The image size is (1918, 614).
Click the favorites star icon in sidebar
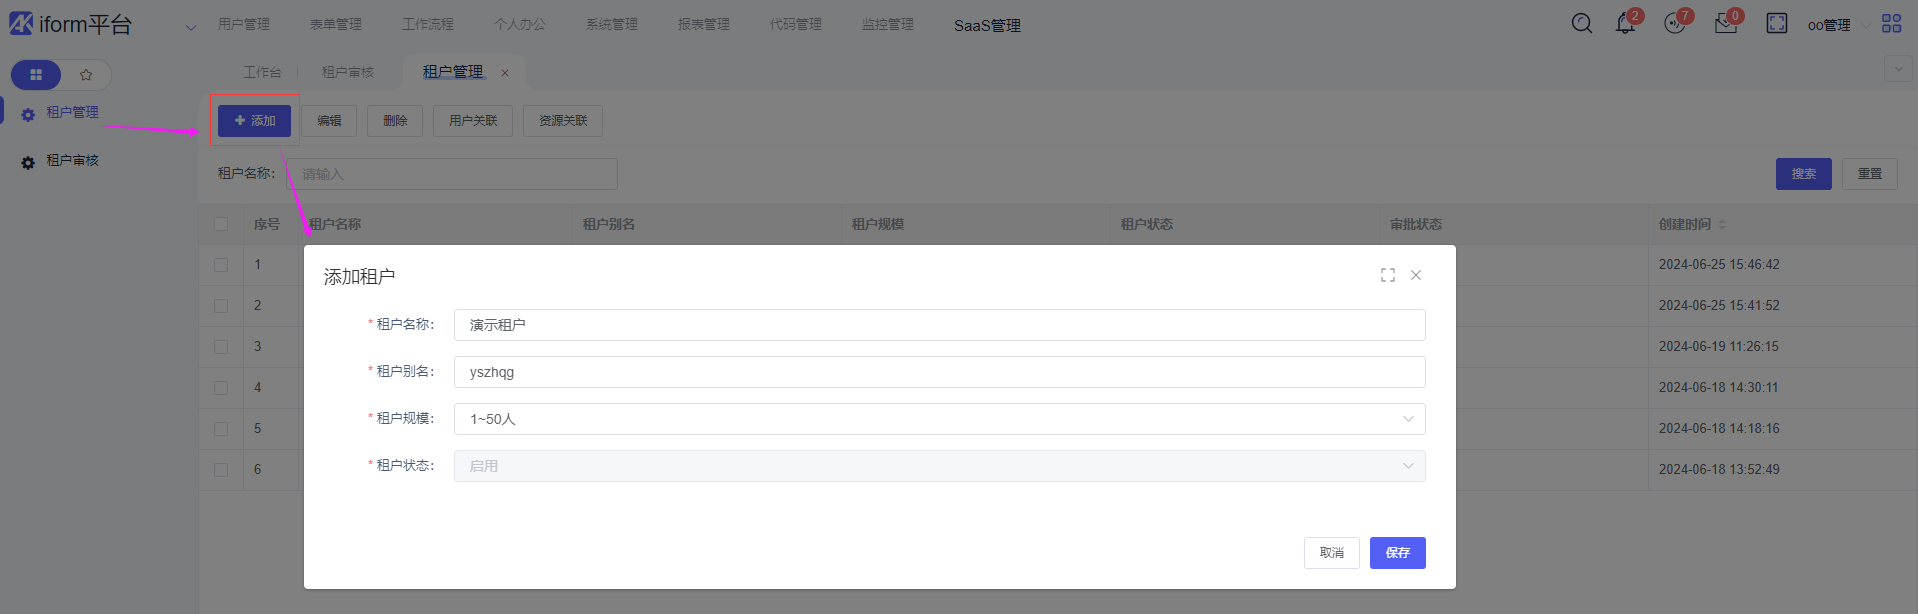86,75
